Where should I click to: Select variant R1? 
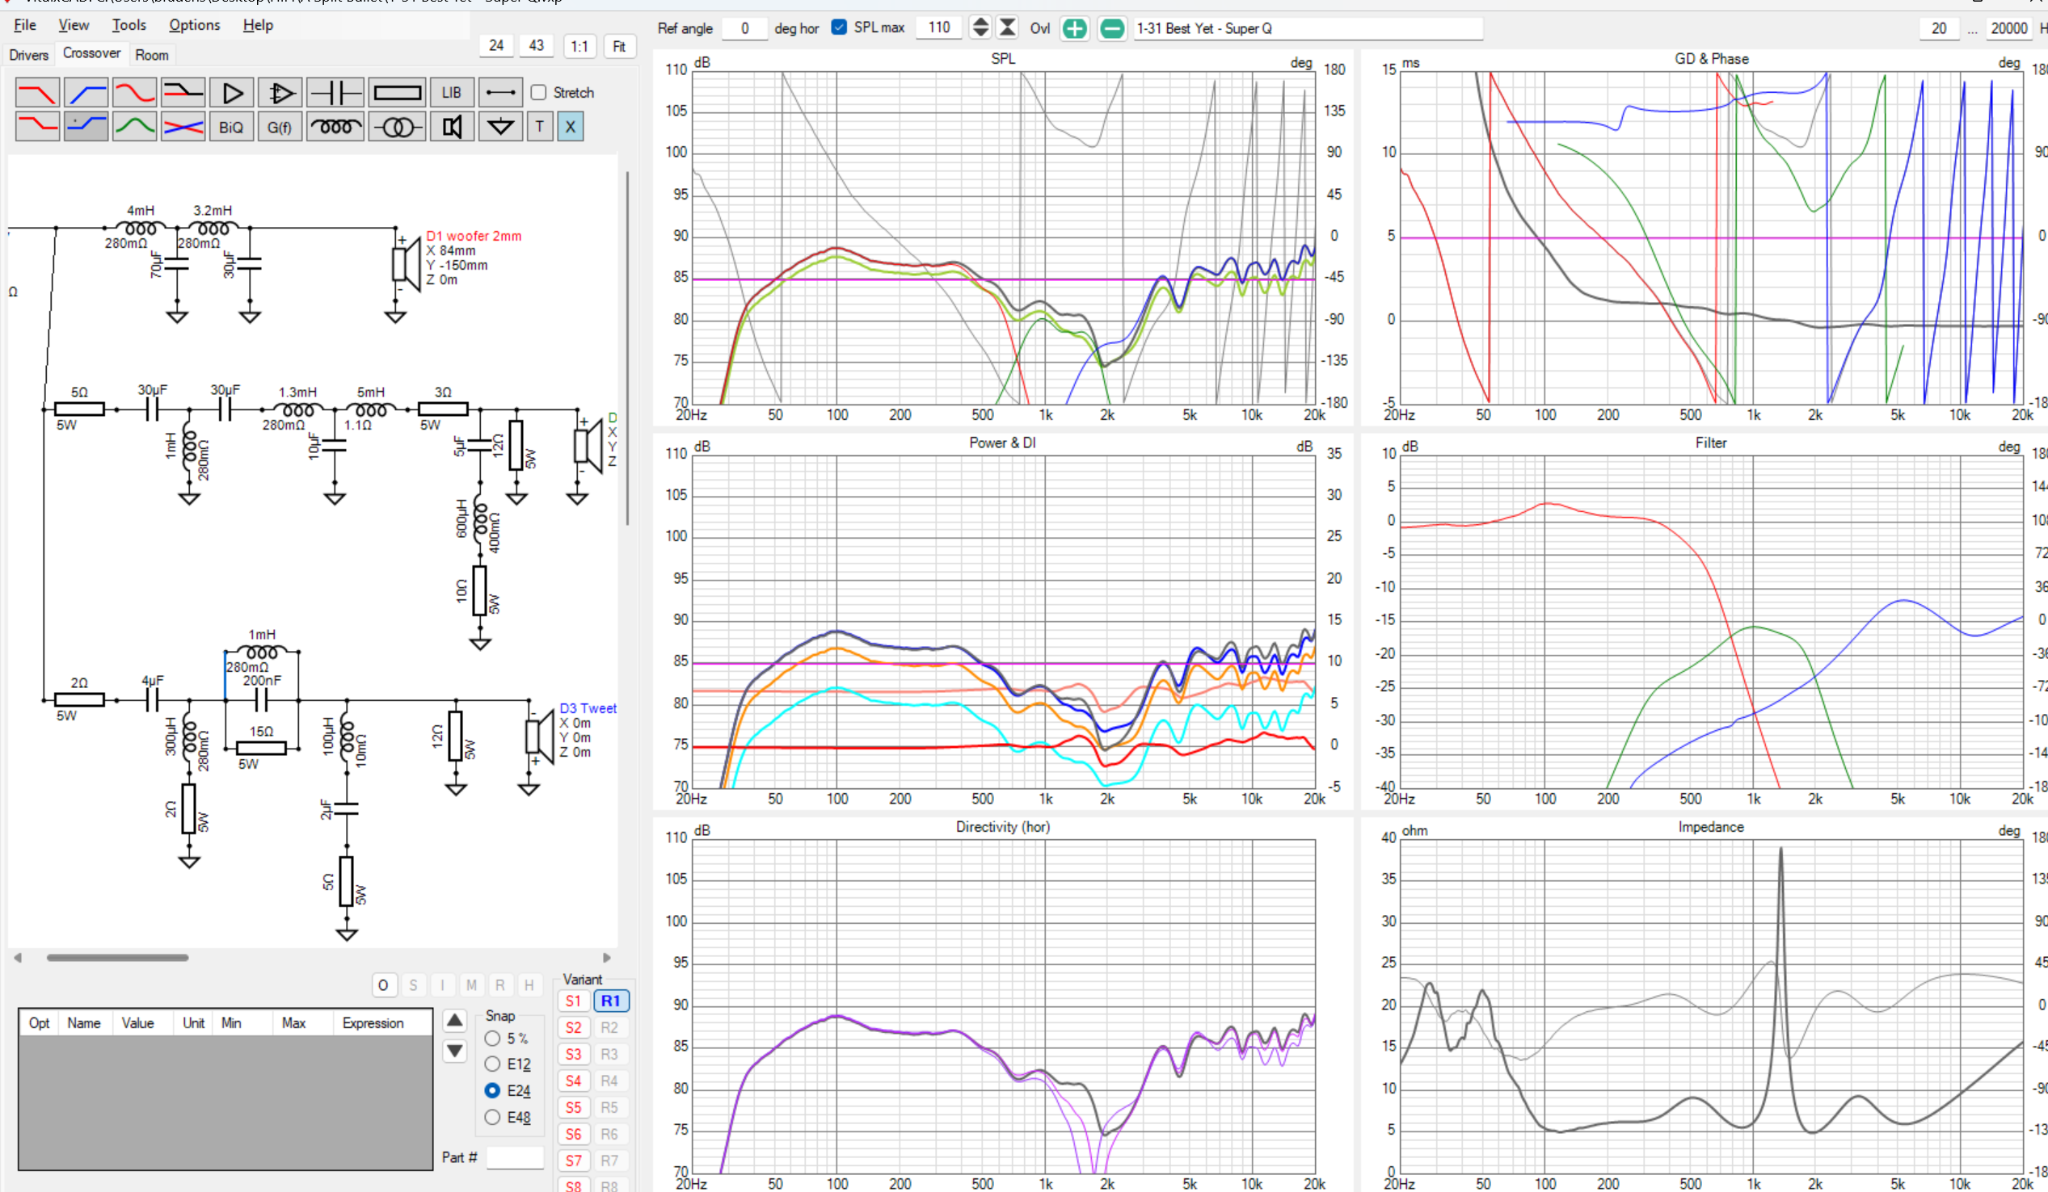[x=610, y=1001]
